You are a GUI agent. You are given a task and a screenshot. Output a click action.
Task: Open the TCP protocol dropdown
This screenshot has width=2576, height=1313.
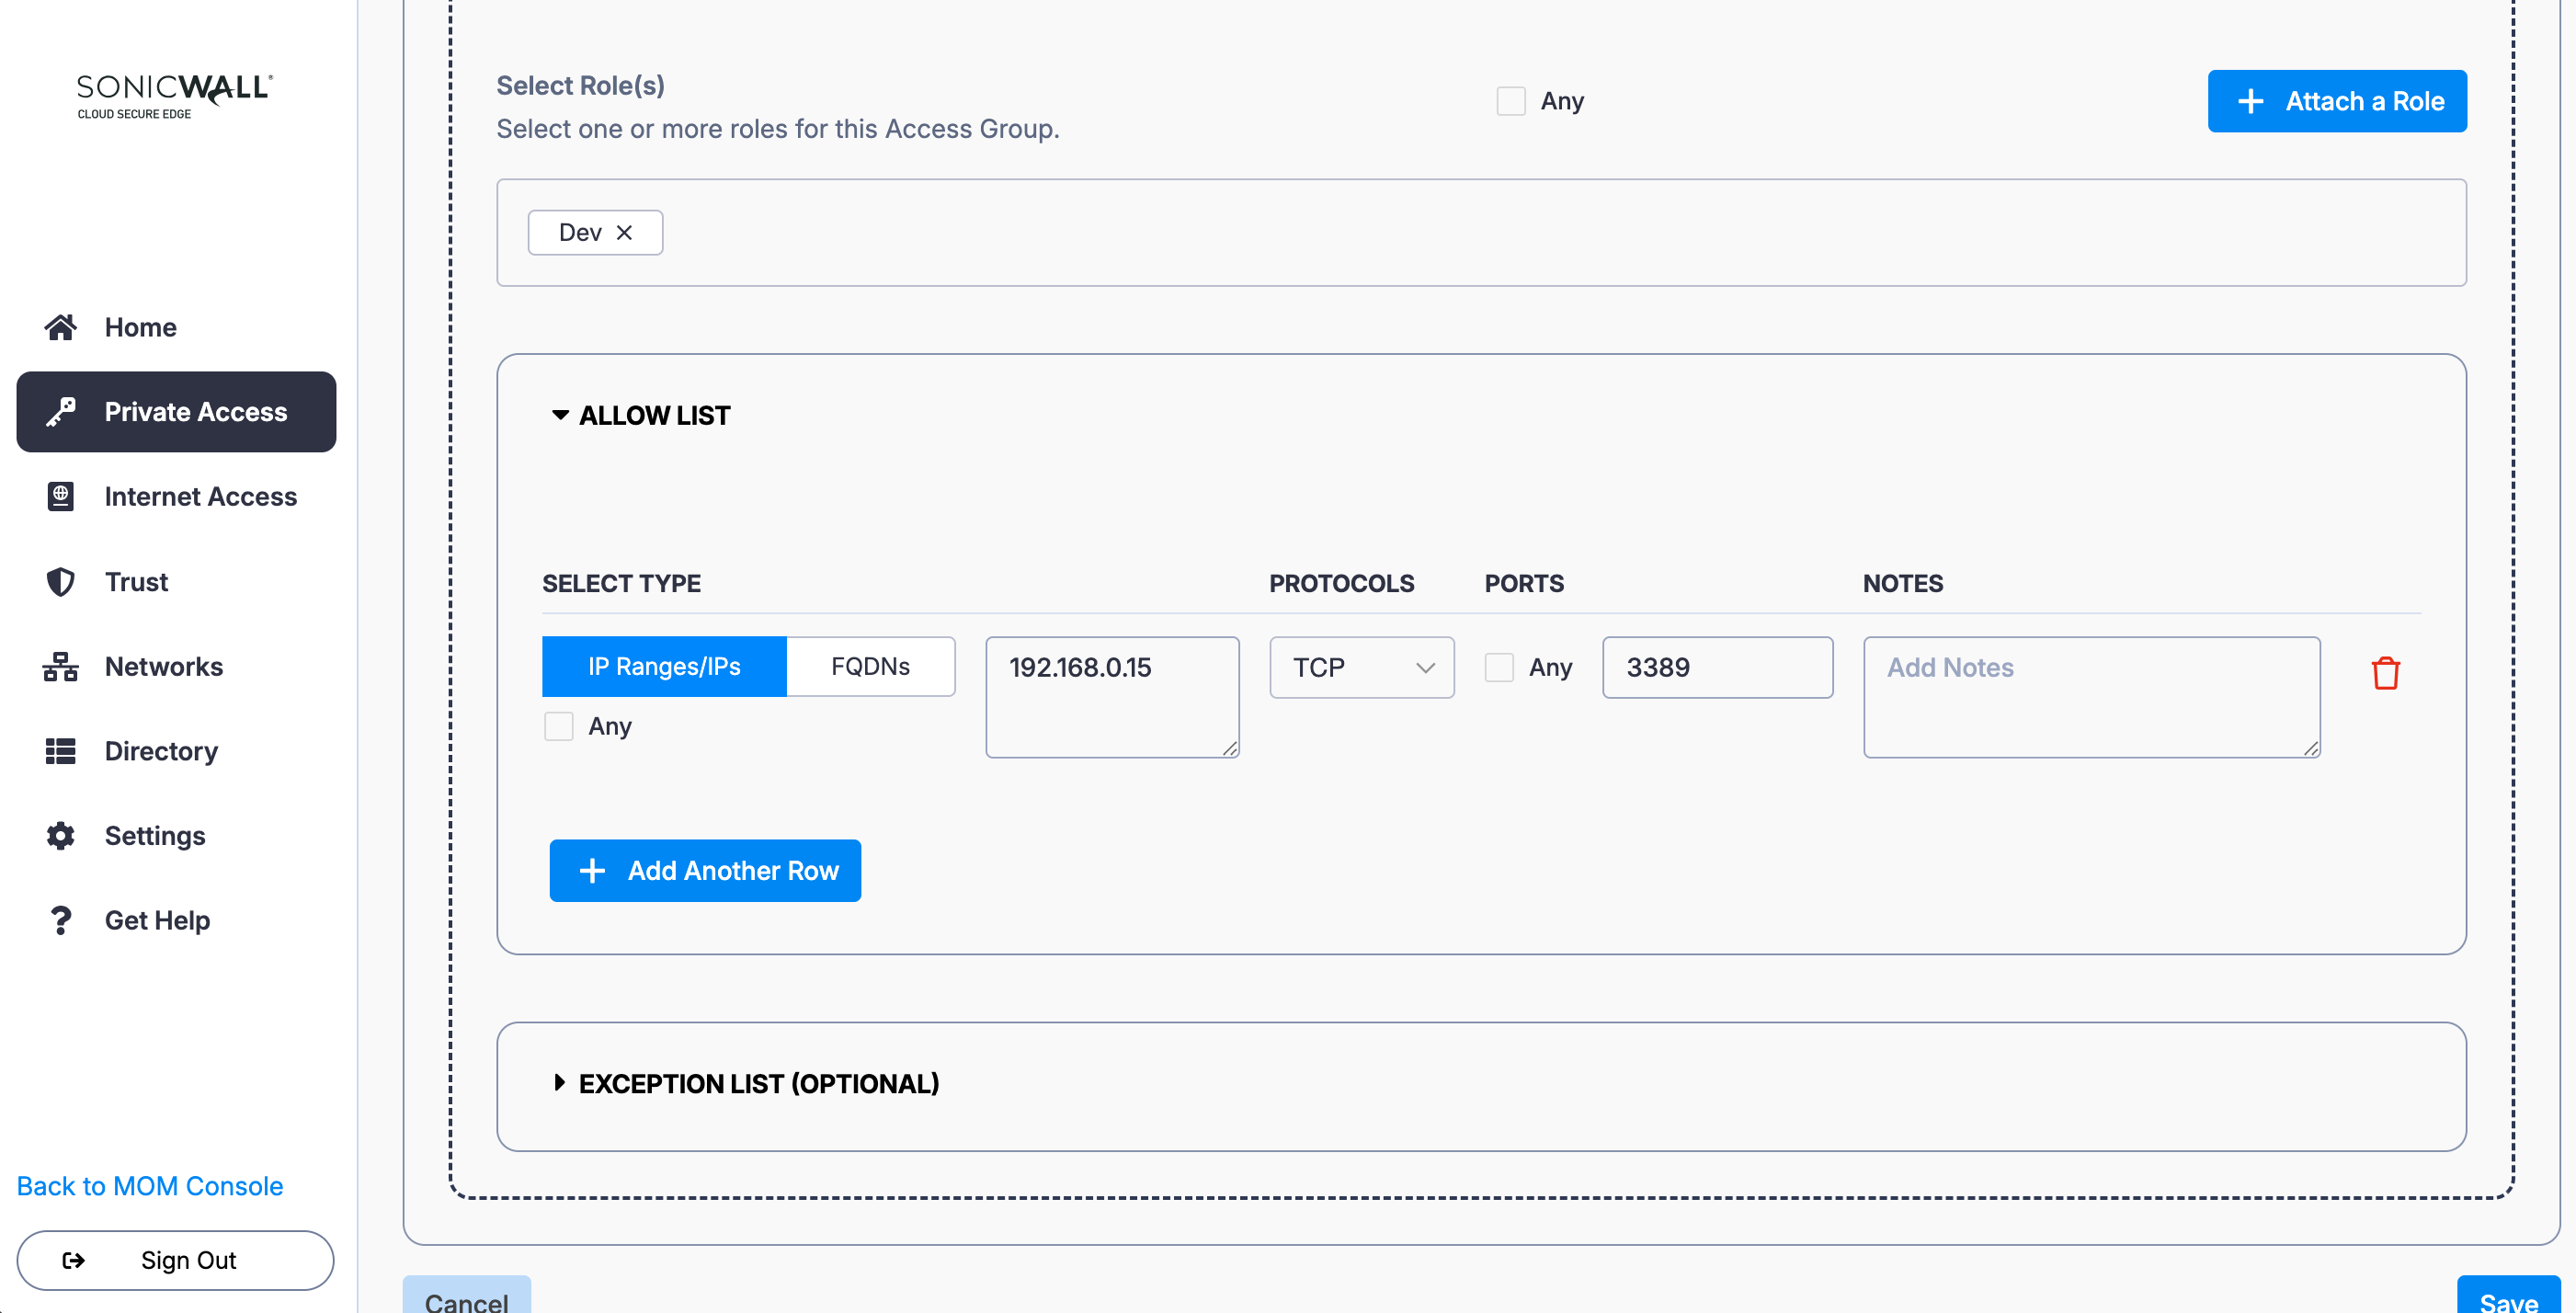point(1361,667)
